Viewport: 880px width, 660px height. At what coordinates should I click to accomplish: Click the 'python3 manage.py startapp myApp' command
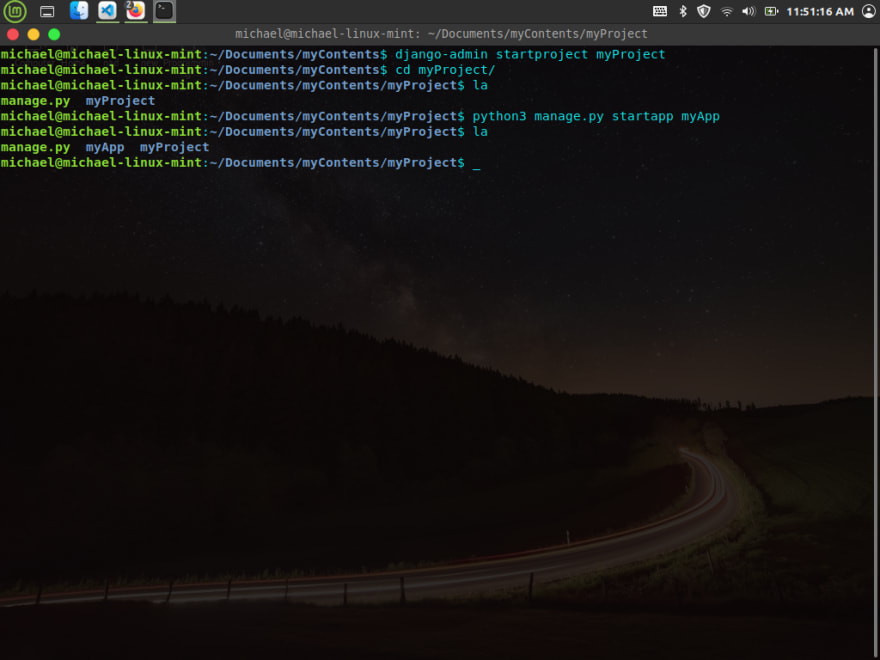click(x=595, y=117)
